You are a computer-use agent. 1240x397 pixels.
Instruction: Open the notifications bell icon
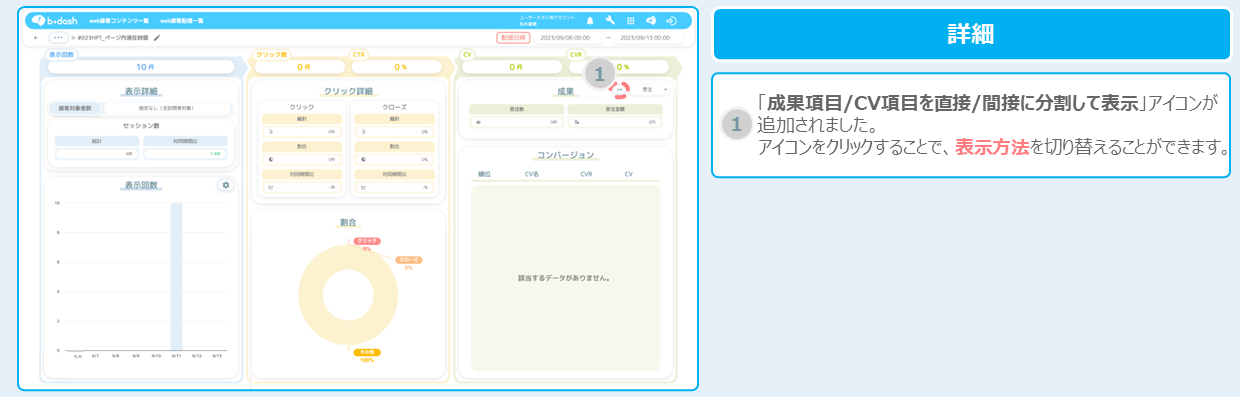click(590, 20)
